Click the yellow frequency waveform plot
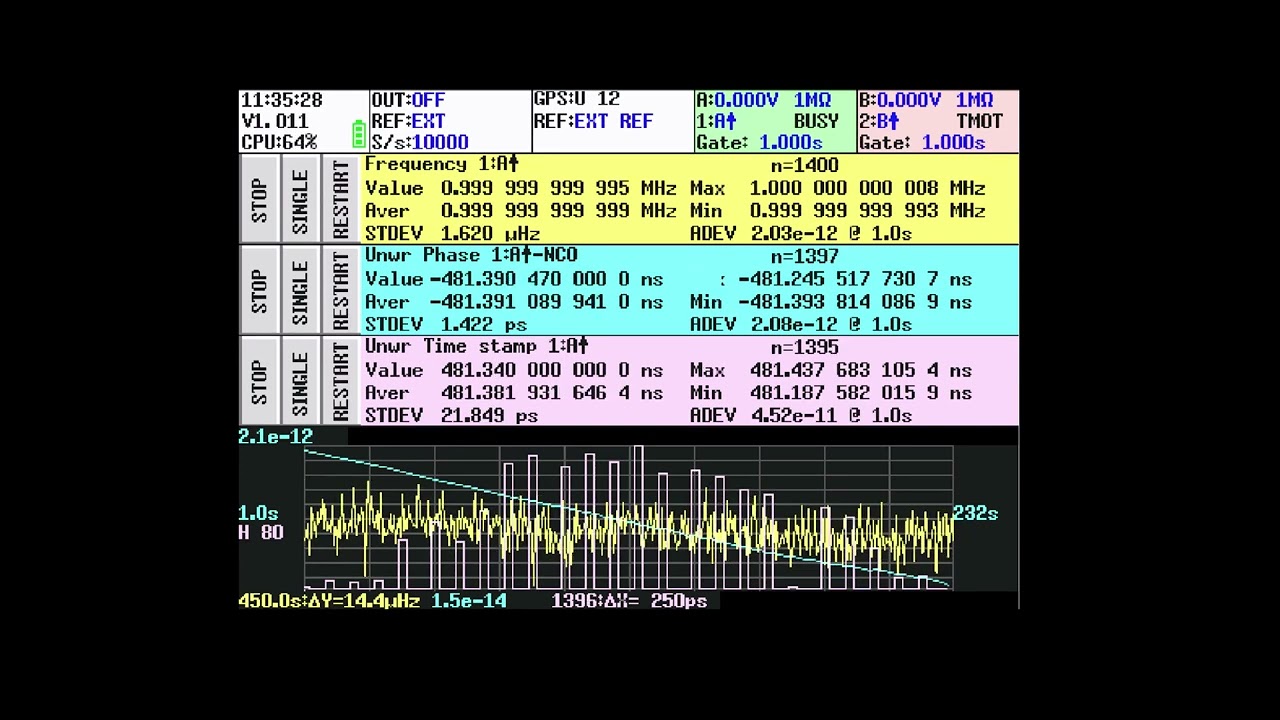1280x720 pixels. point(628,530)
